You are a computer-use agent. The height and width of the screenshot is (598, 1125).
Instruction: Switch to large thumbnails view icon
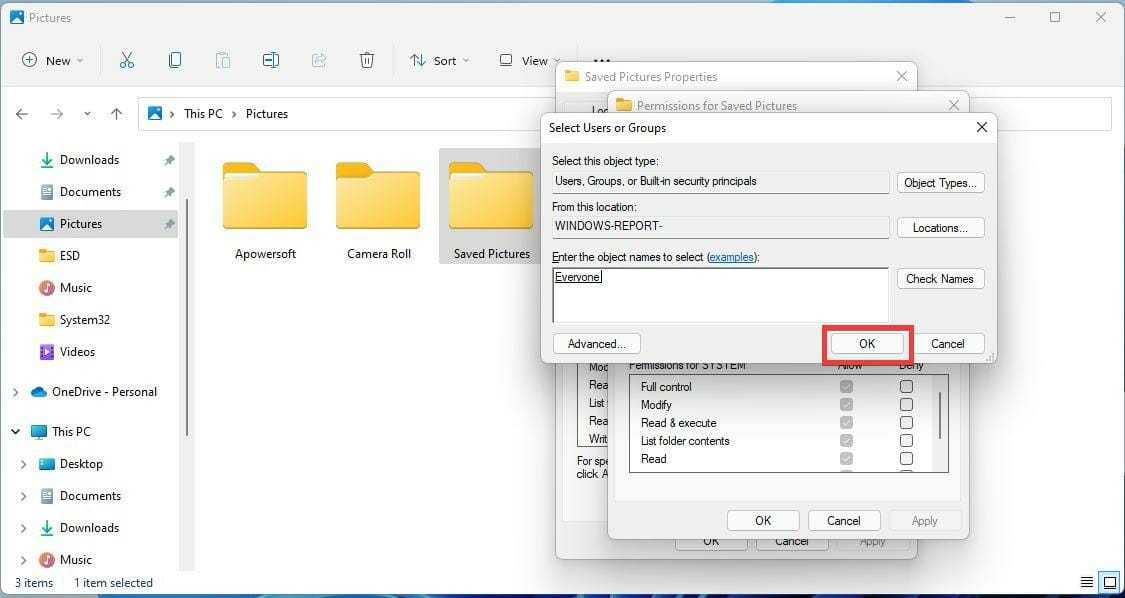(x=1108, y=582)
